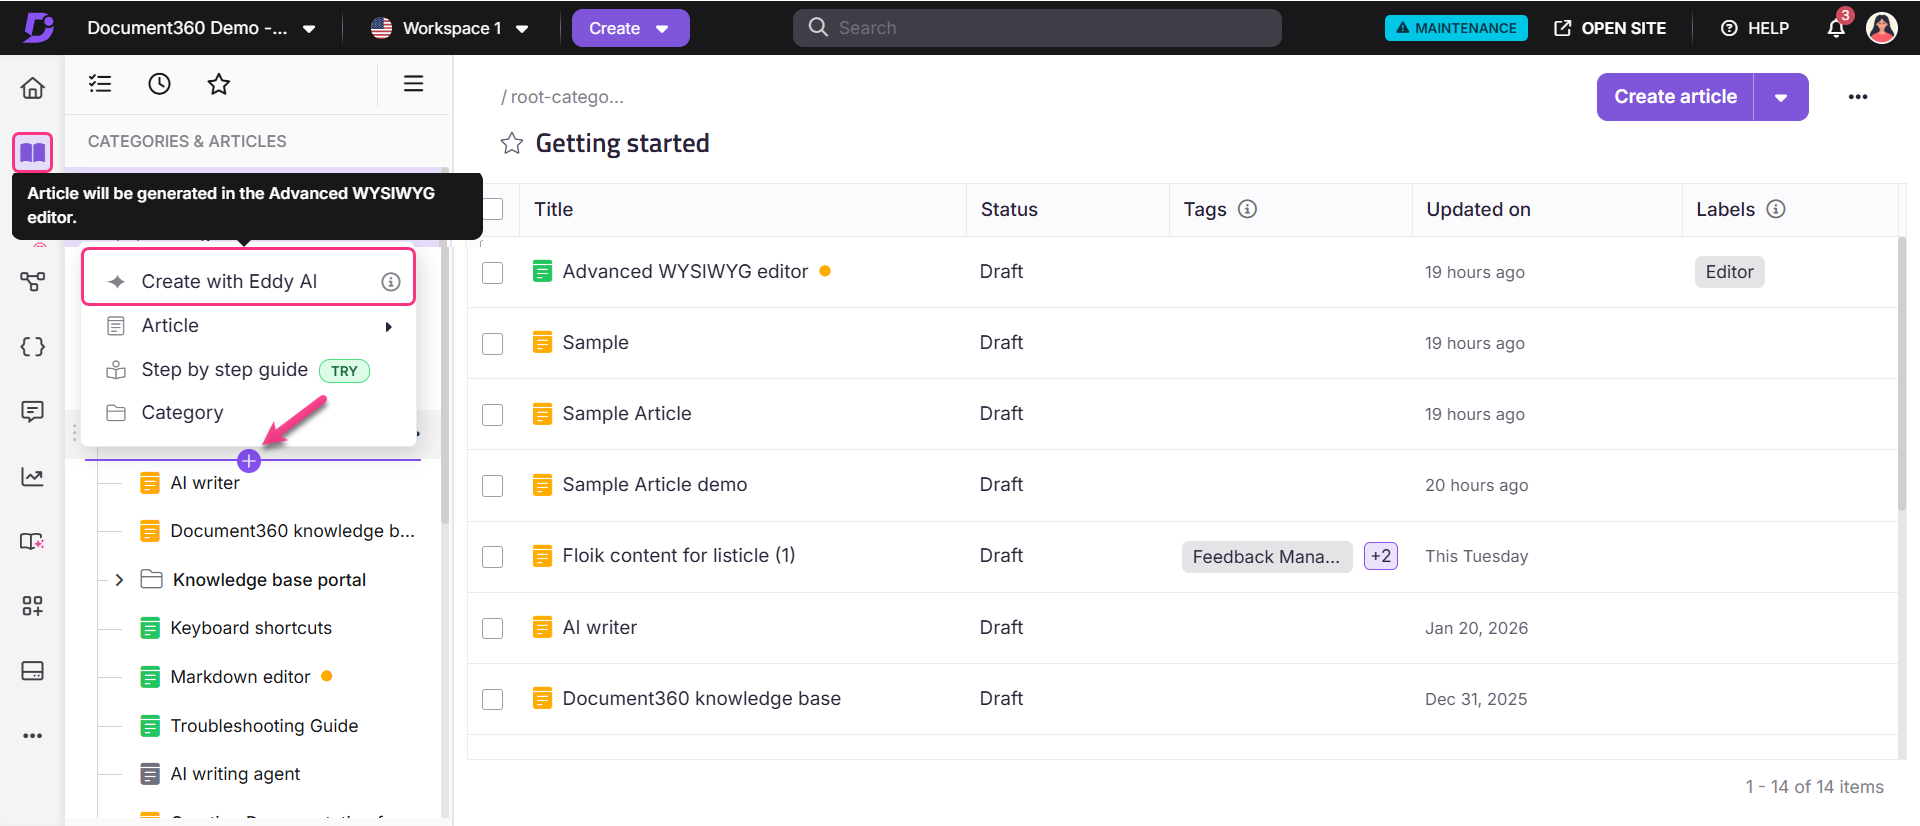
Task: Tick the Floik content for listicle checkbox
Action: click(492, 557)
